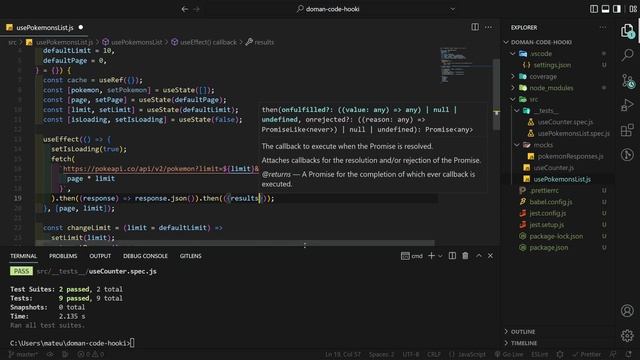Open babel.config.js in Explorer

[x=551, y=202]
